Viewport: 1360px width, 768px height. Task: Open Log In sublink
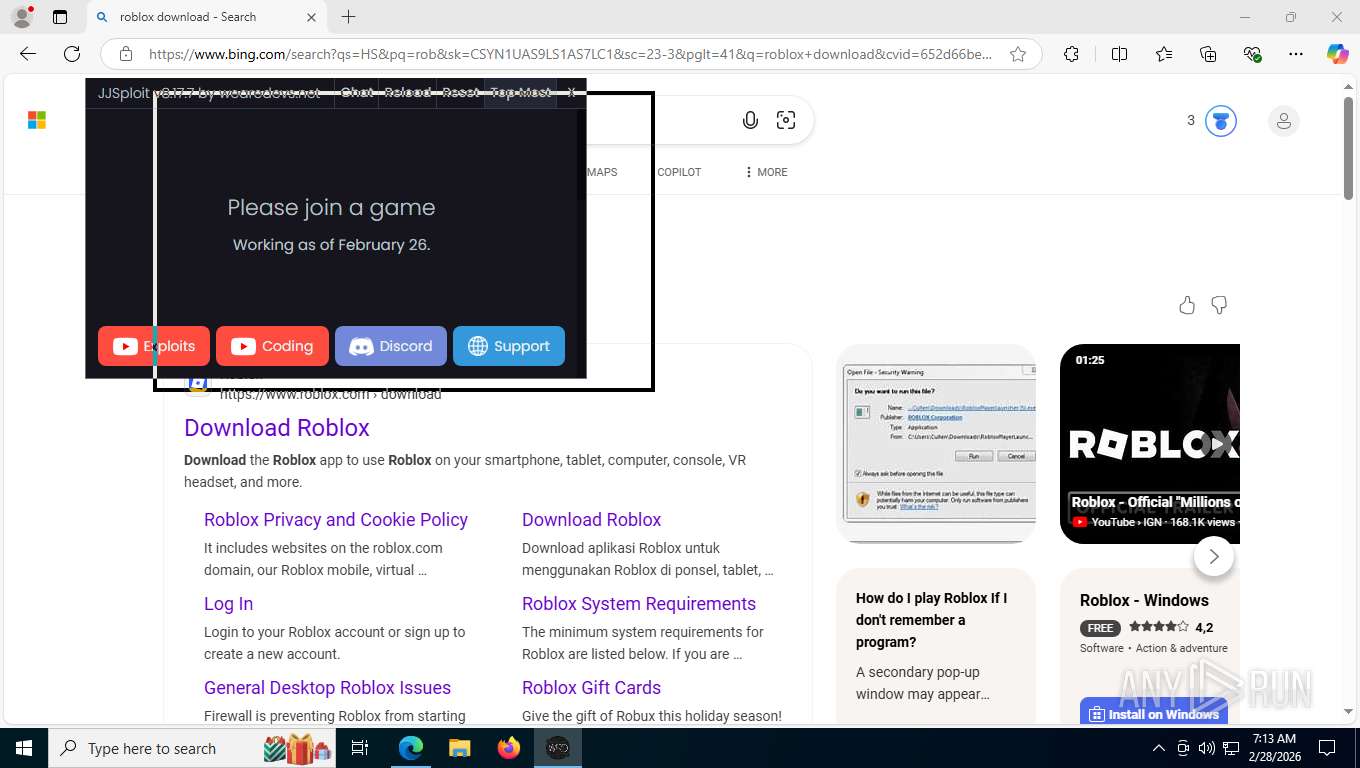click(228, 604)
